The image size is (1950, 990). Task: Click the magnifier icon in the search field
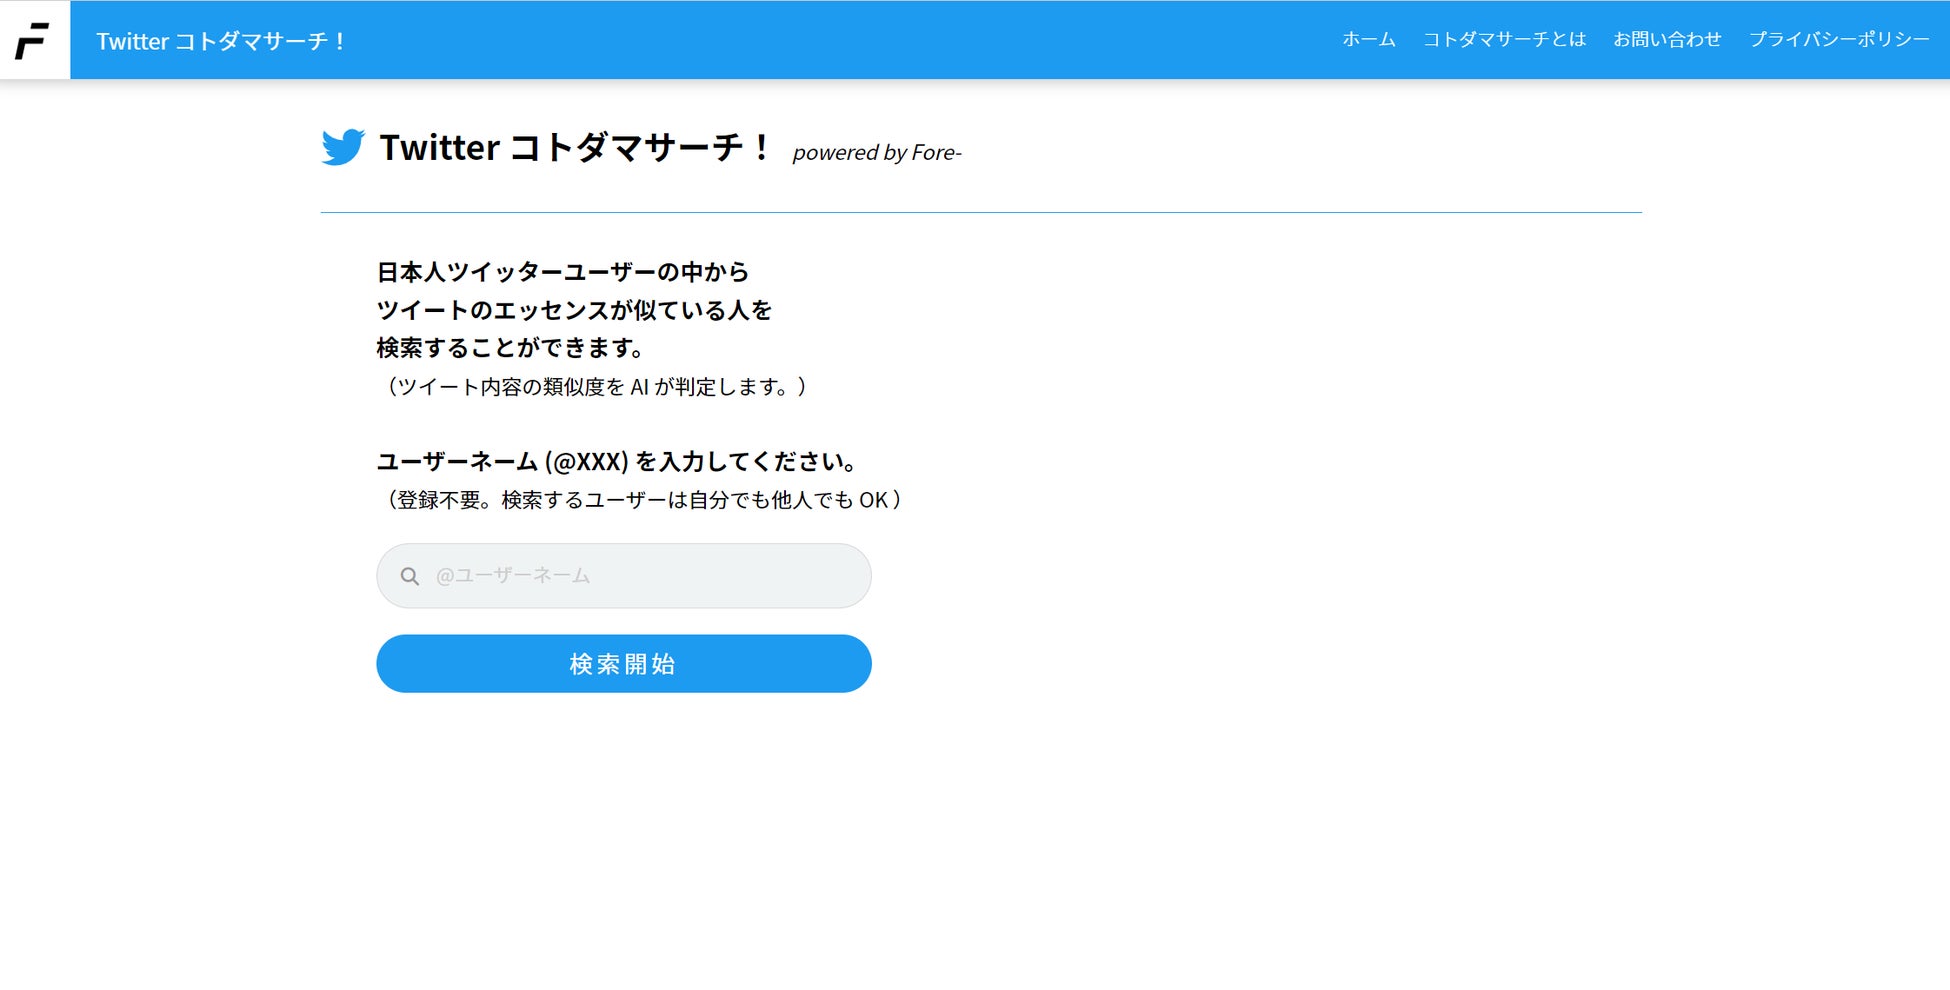pyautogui.click(x=410, y=576)
